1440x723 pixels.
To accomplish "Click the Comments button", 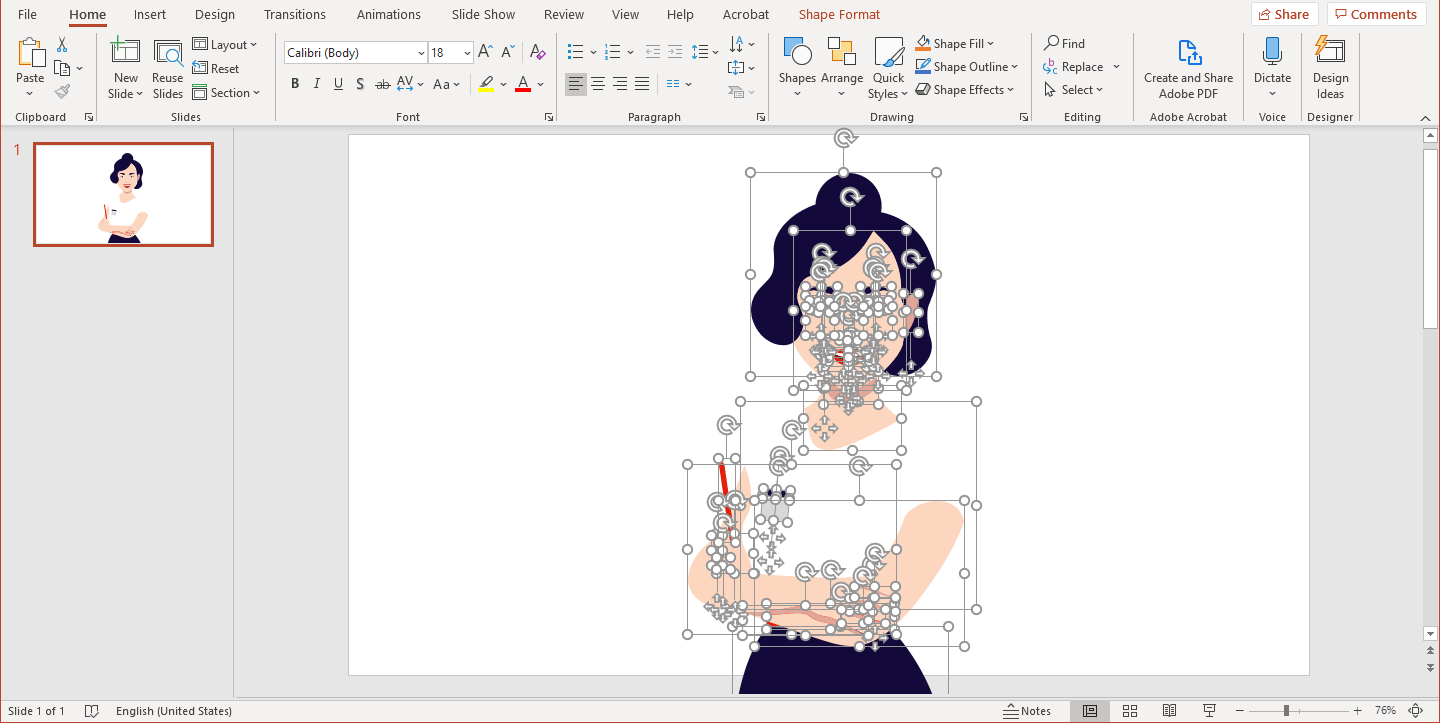I will (1376, 13).
